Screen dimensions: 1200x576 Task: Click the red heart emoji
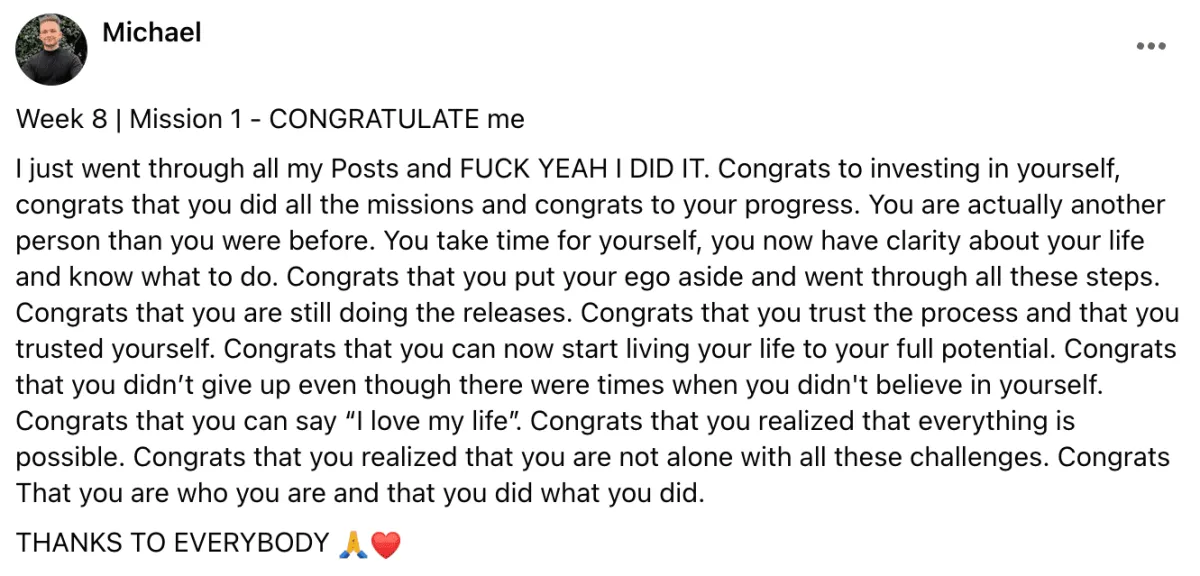(385, 544)
